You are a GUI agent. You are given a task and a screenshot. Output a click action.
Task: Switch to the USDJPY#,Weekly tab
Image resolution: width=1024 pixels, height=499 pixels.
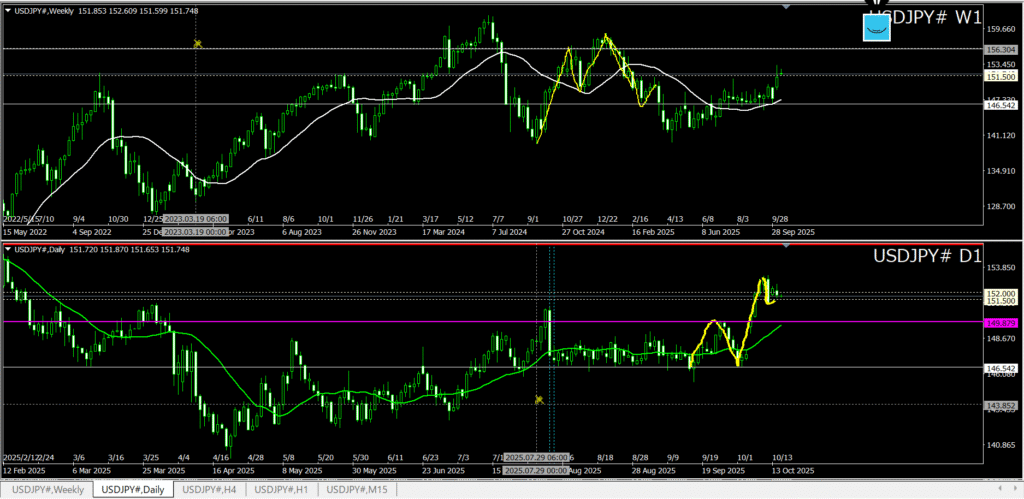tap(47, 489)
